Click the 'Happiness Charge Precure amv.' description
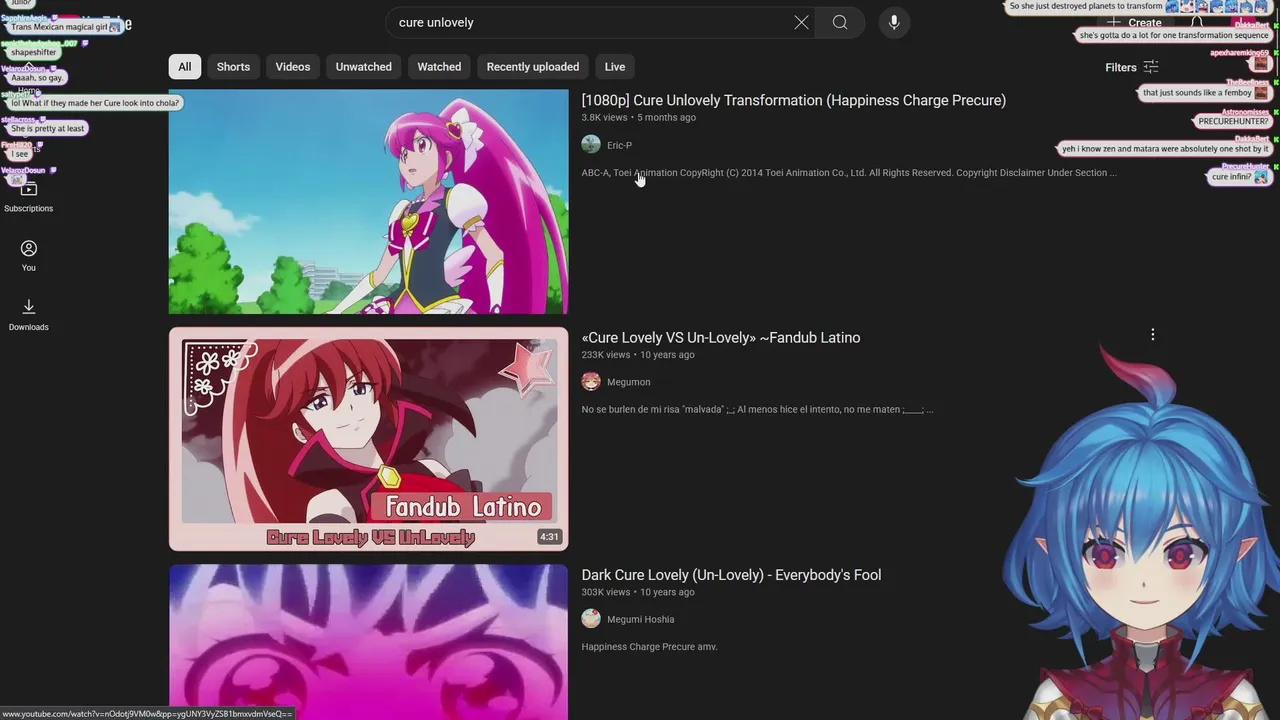This screenshot has width=1280, height=720. click(649, 647)
